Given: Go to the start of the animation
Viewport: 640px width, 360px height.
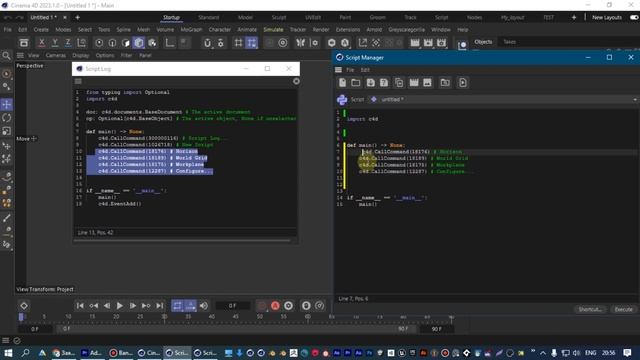Looking at the screenshot, I should click(80, 306).
